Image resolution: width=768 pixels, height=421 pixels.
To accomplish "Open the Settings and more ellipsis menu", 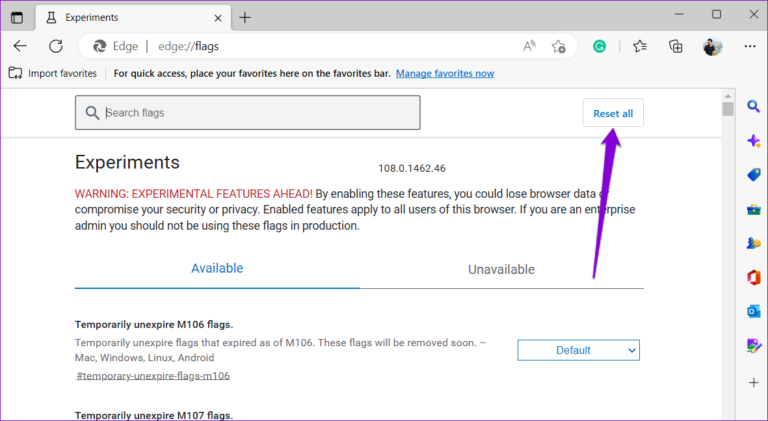I will (x=749, y=46).
